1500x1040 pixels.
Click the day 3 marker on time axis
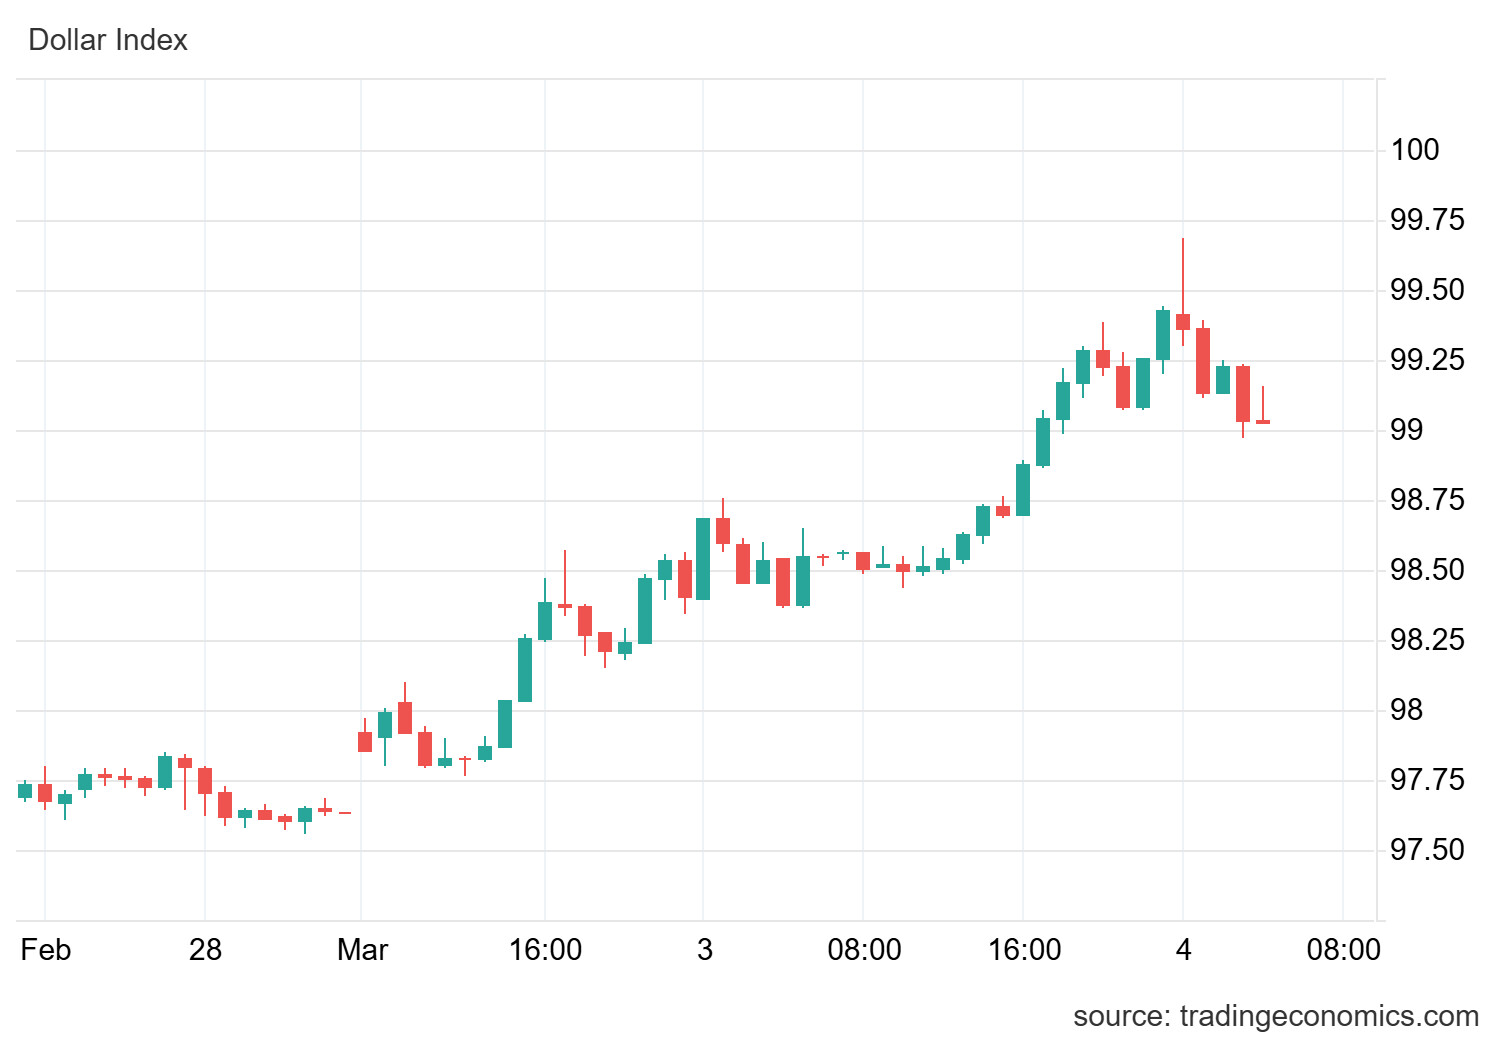pyautogui.click(x=704, y=949)
